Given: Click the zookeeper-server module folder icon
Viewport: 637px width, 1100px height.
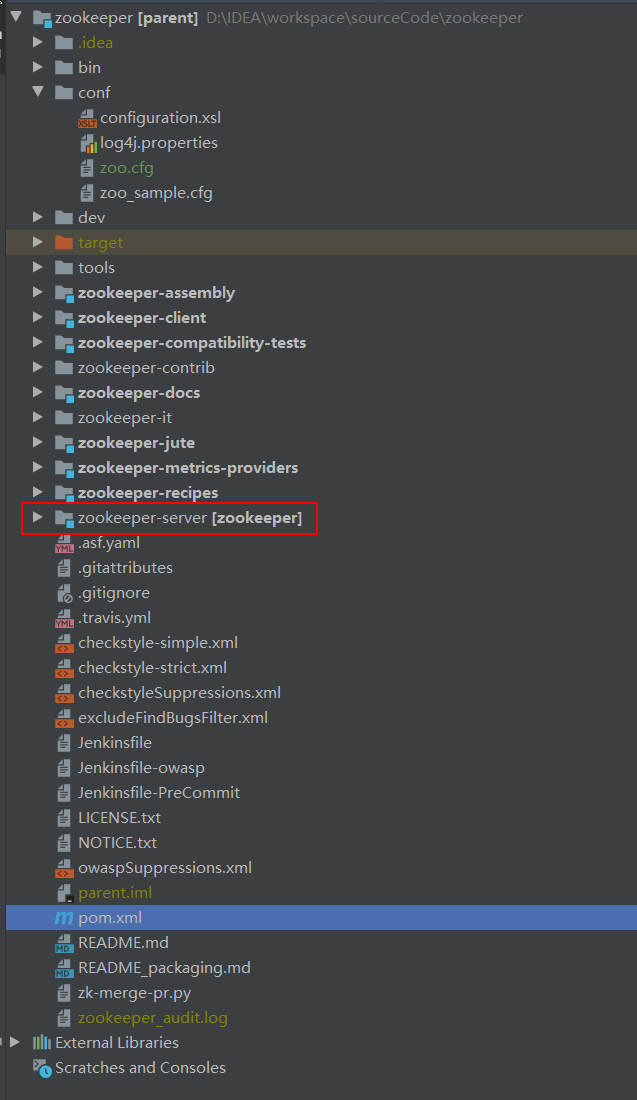Looking at the screenshot, I should [x=64, y=518].
